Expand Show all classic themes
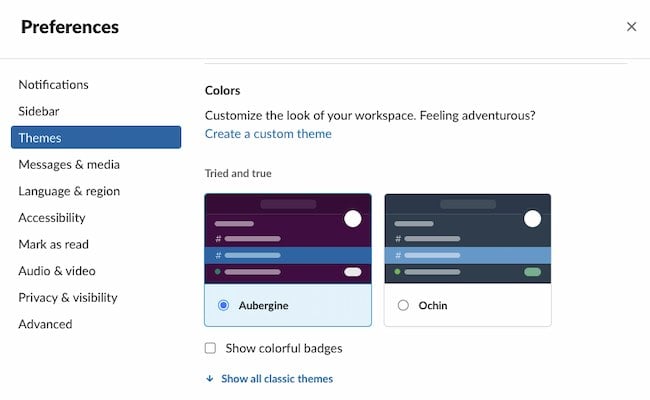 [x=277, y=378]
